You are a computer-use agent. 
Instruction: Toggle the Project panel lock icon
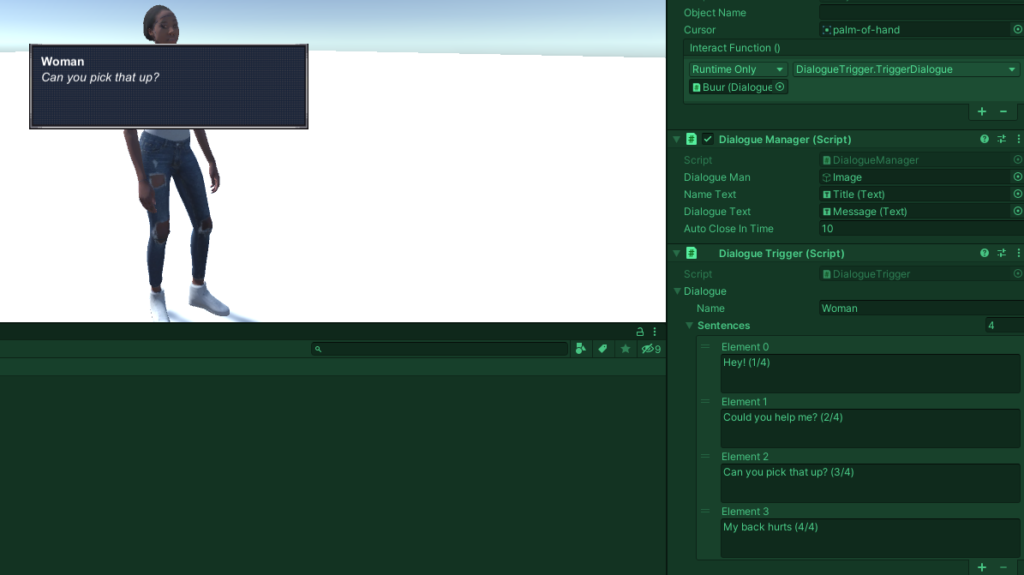[x=640, y=331]
